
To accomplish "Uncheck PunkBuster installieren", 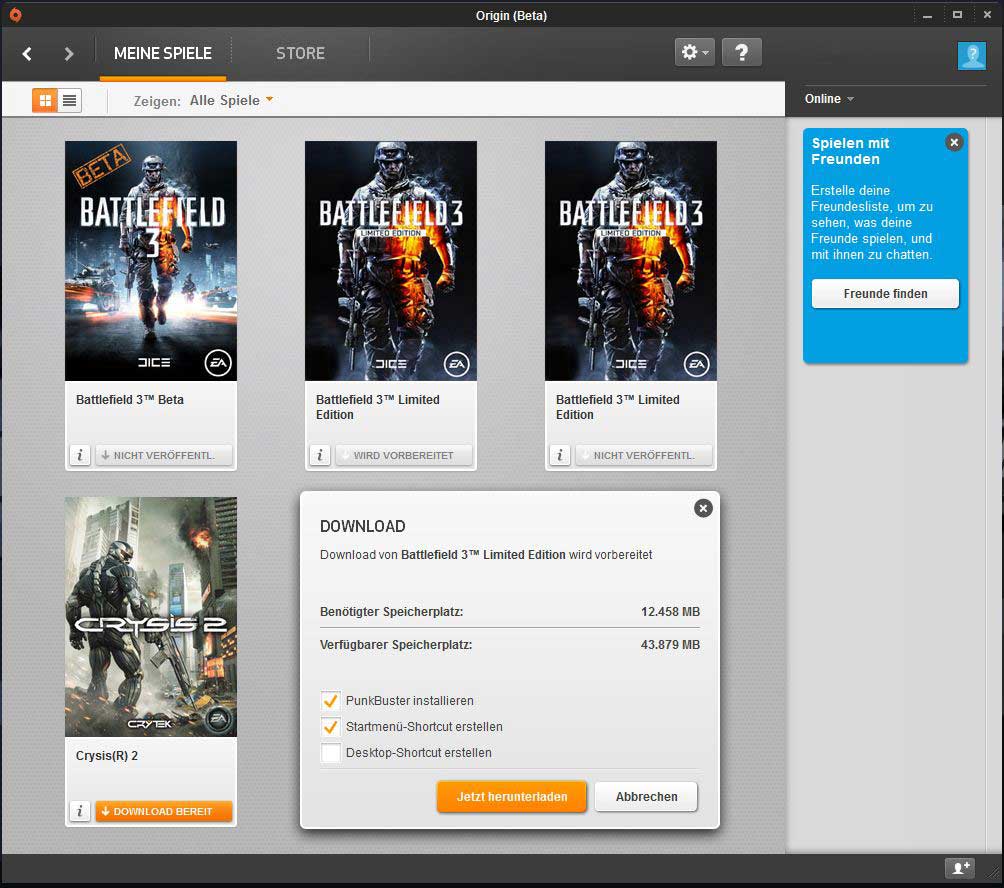I will pyautogui.click(x=330, y=700).
